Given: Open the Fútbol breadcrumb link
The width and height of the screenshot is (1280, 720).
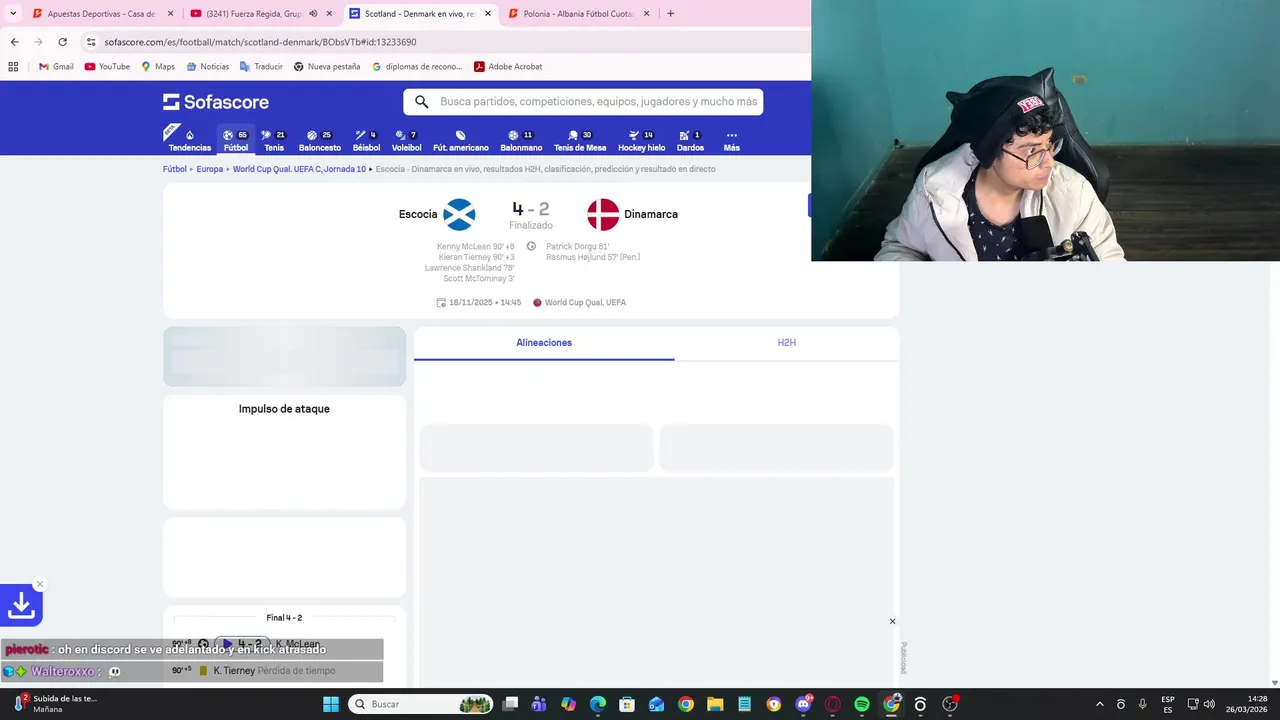Looking at the screenshot, I should click(x=175, y=169).
